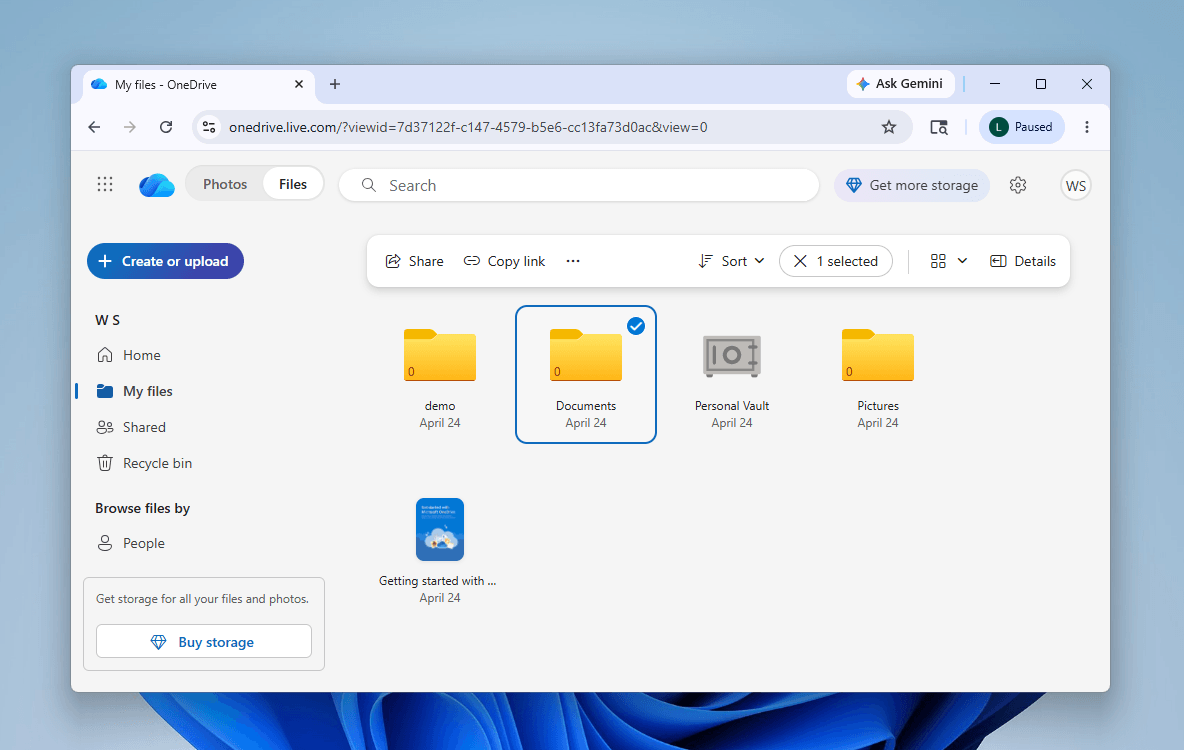Uncheck the Documents folder selection checkmark
The width and height of the screenshot is (1184, 750).
(x=636, y=326)
